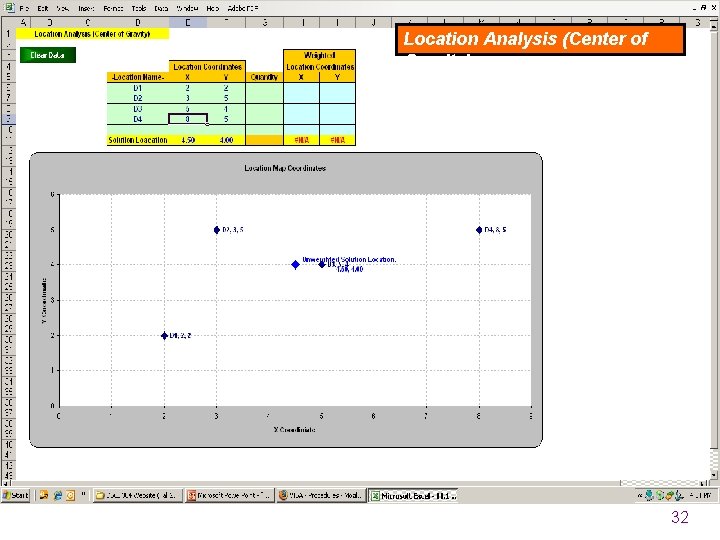This screenshot has height=540, width=720.
Task: Click the third quick launch icon
Action: [70, 495]
